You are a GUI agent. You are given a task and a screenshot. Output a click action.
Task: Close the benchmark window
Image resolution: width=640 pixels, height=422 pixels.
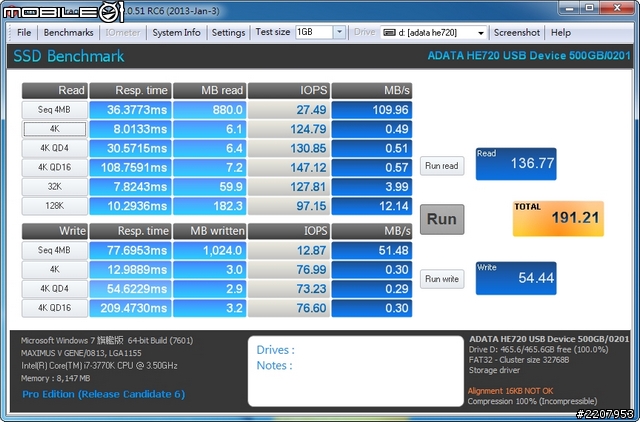pos(617,7)
